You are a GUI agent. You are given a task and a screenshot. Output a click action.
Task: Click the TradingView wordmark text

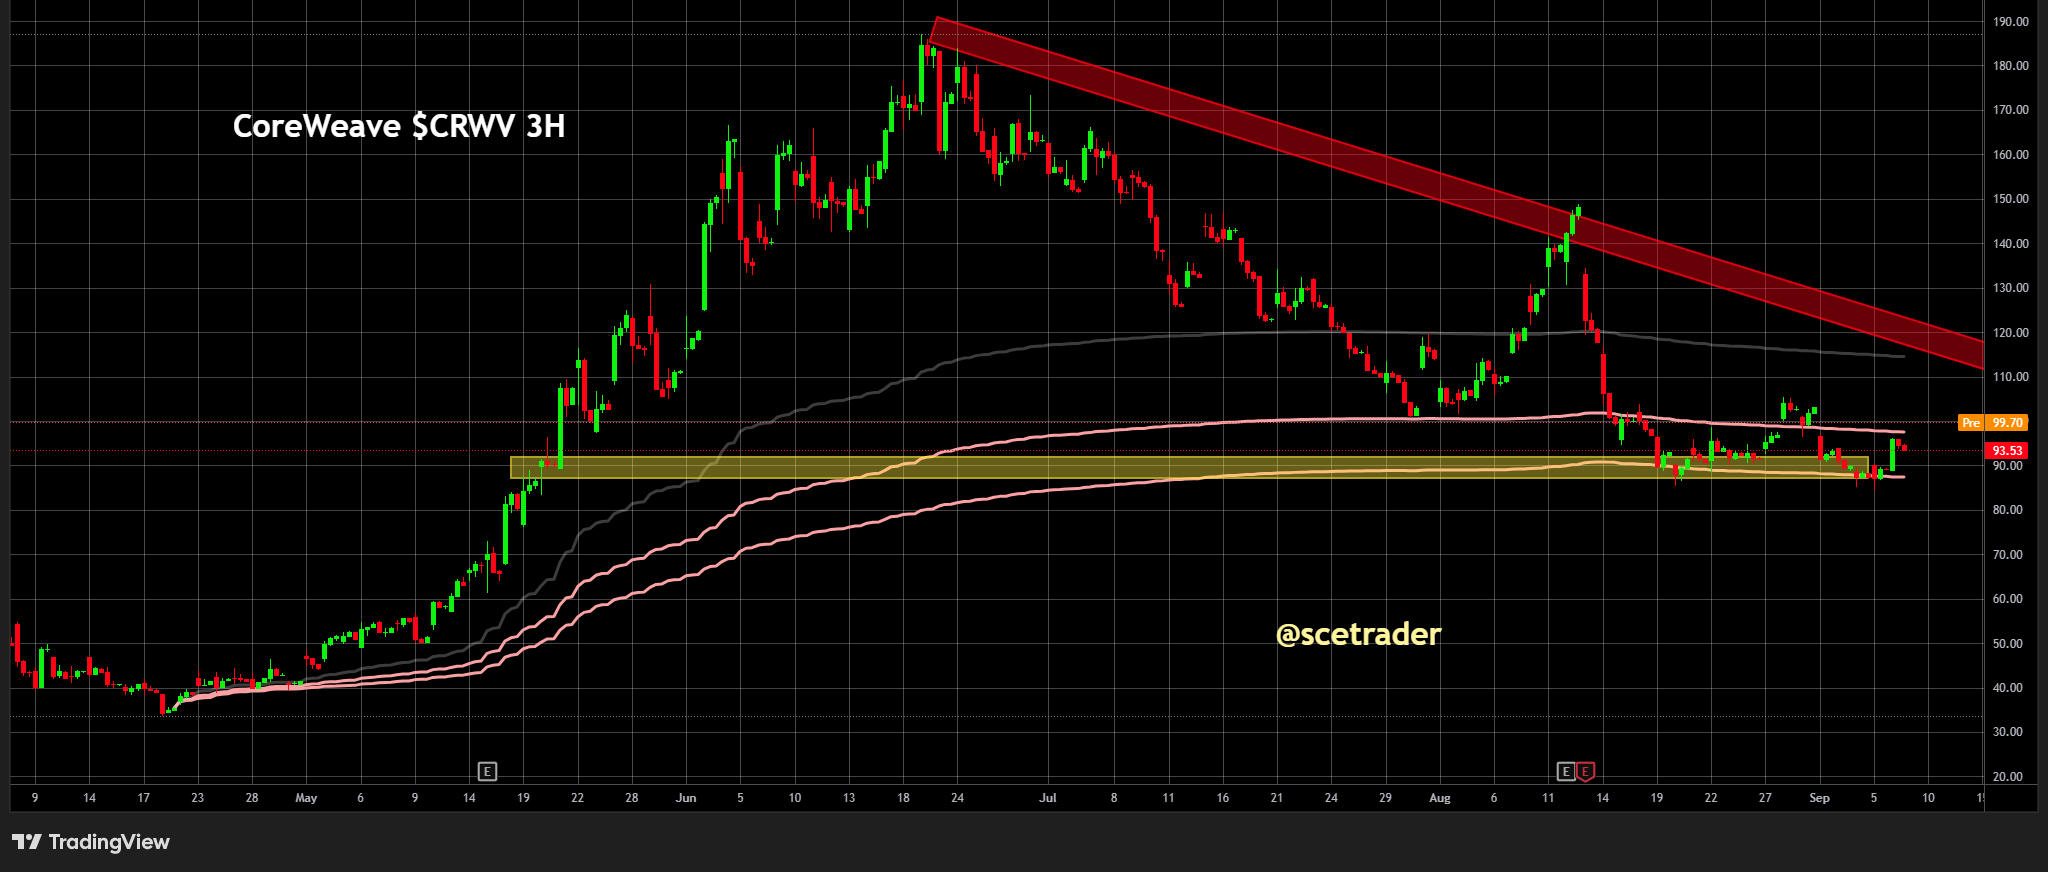[x=109, y=842]
